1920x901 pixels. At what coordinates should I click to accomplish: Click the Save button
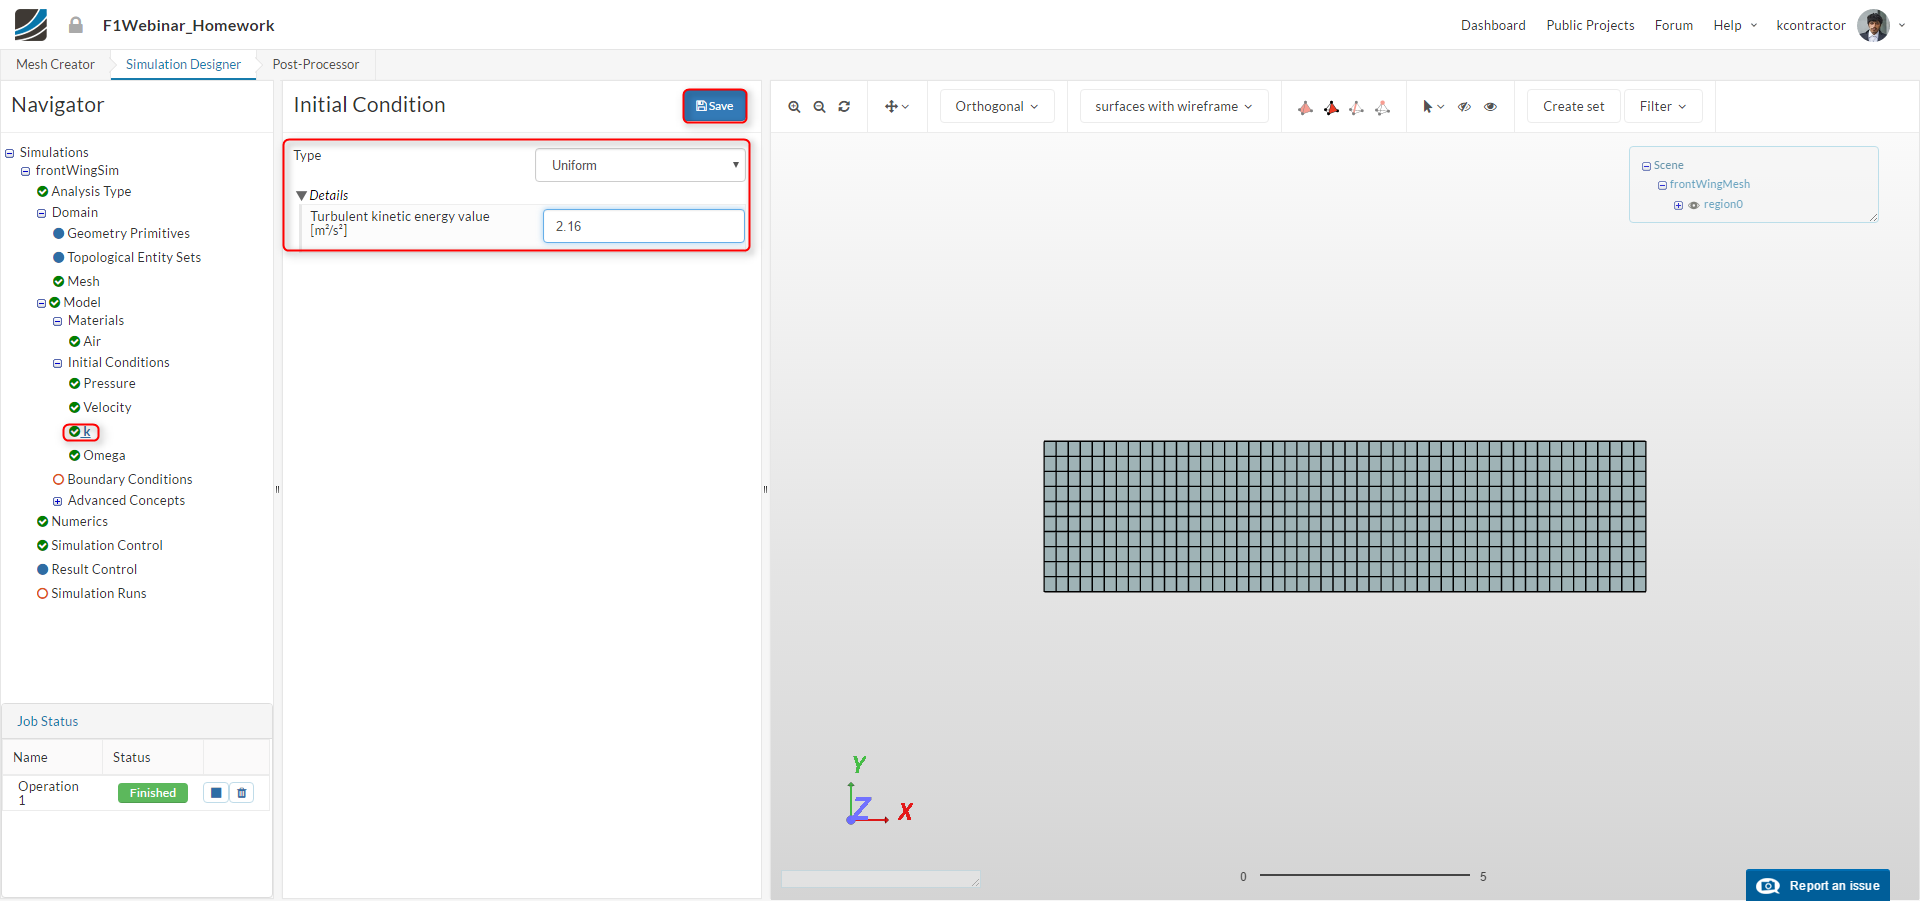[714, 106]
